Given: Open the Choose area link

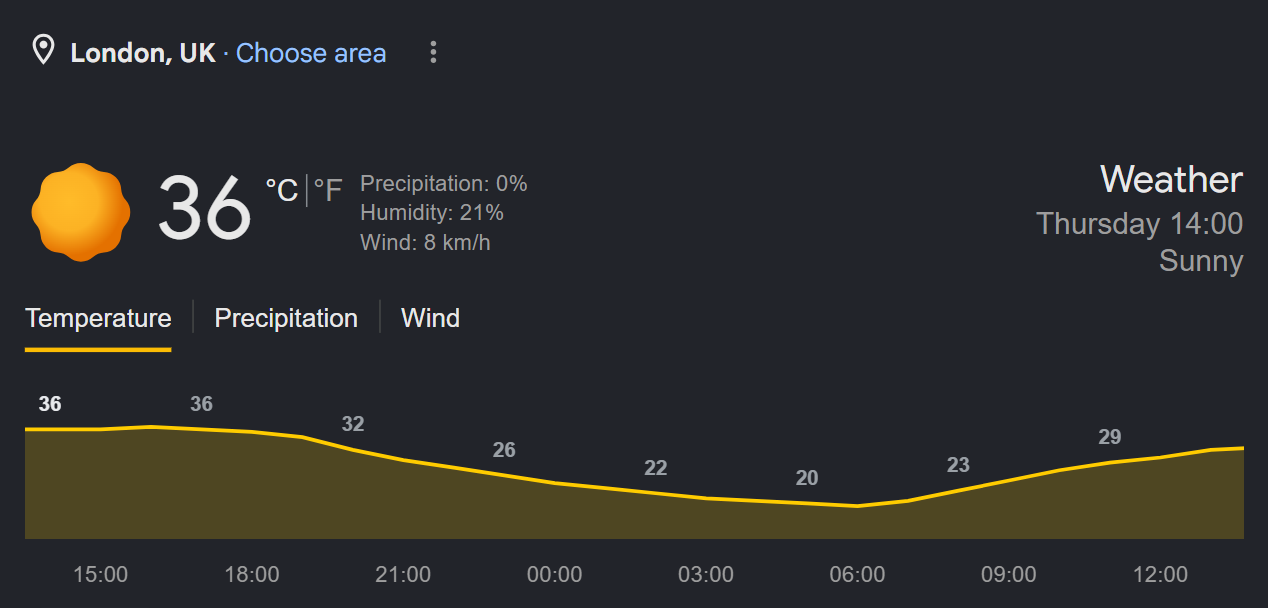Looking at the screenshot, I should (x=311, y=53).
